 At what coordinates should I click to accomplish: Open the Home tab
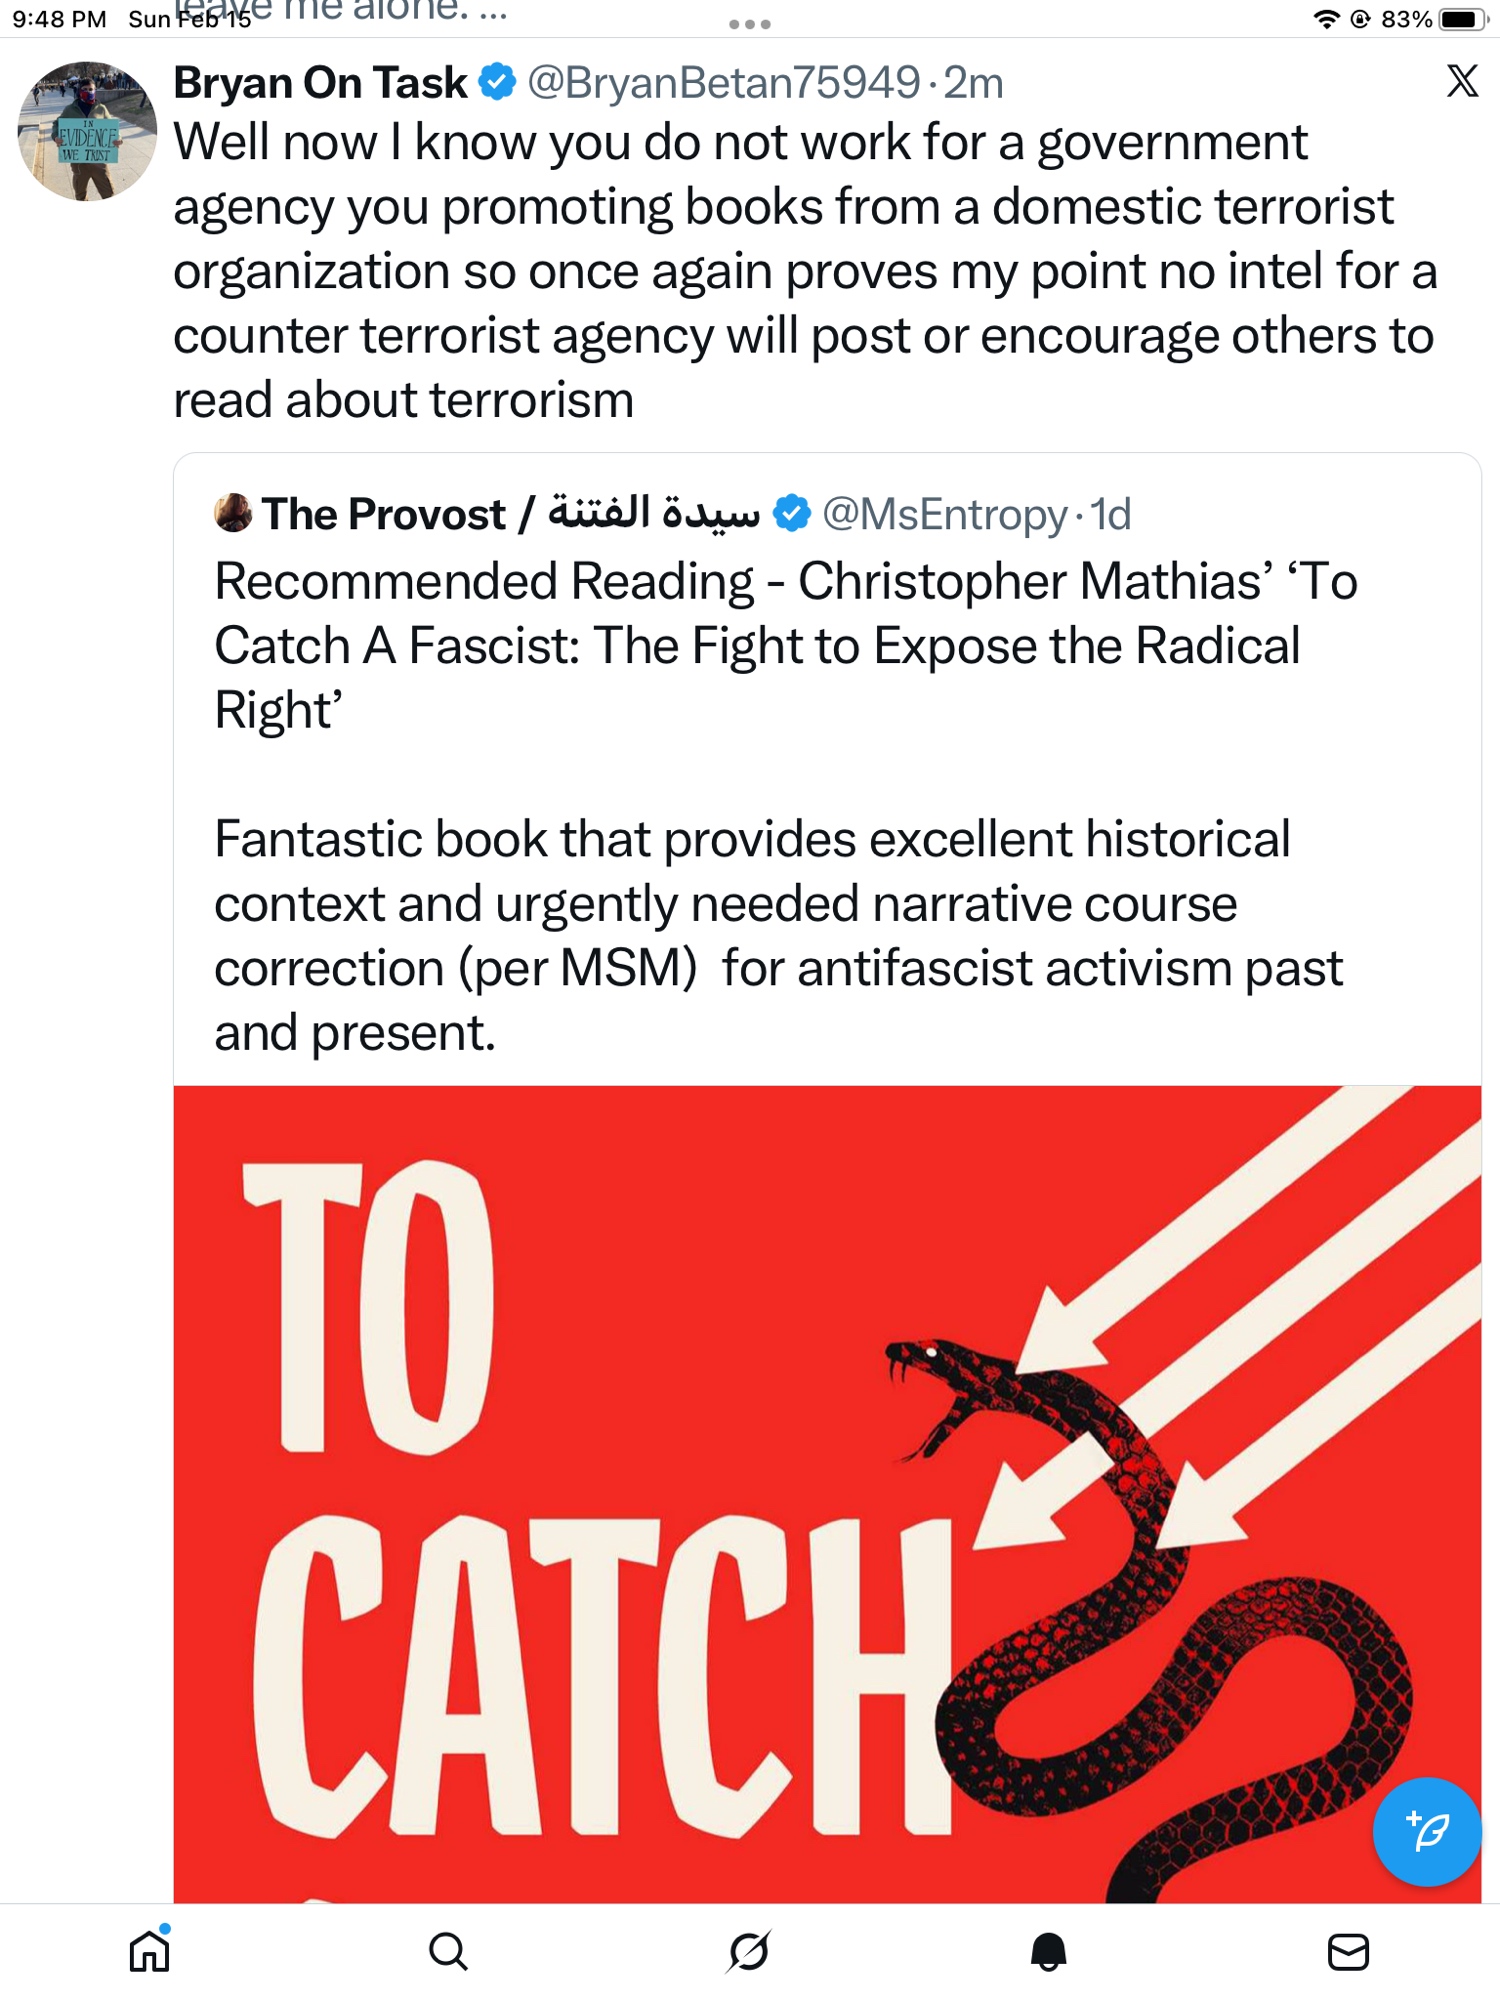(x=150, y=1951)
